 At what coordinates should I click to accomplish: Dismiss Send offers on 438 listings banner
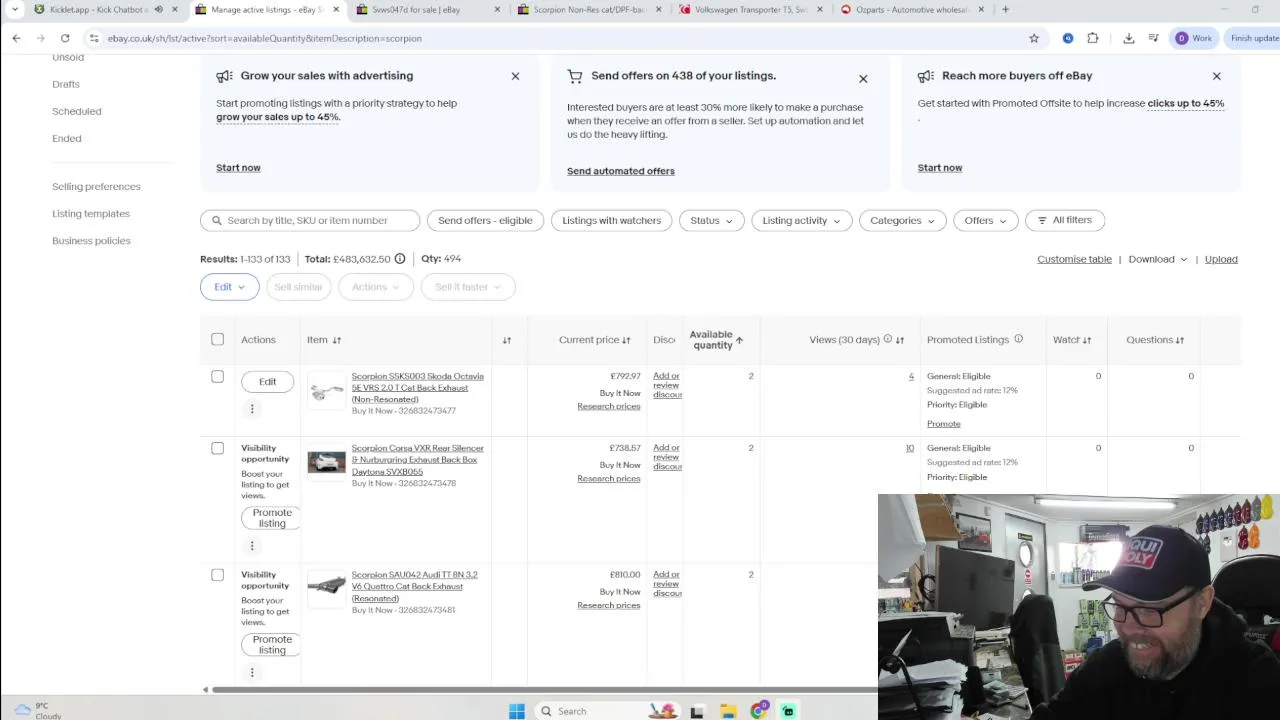click(863, 78)
